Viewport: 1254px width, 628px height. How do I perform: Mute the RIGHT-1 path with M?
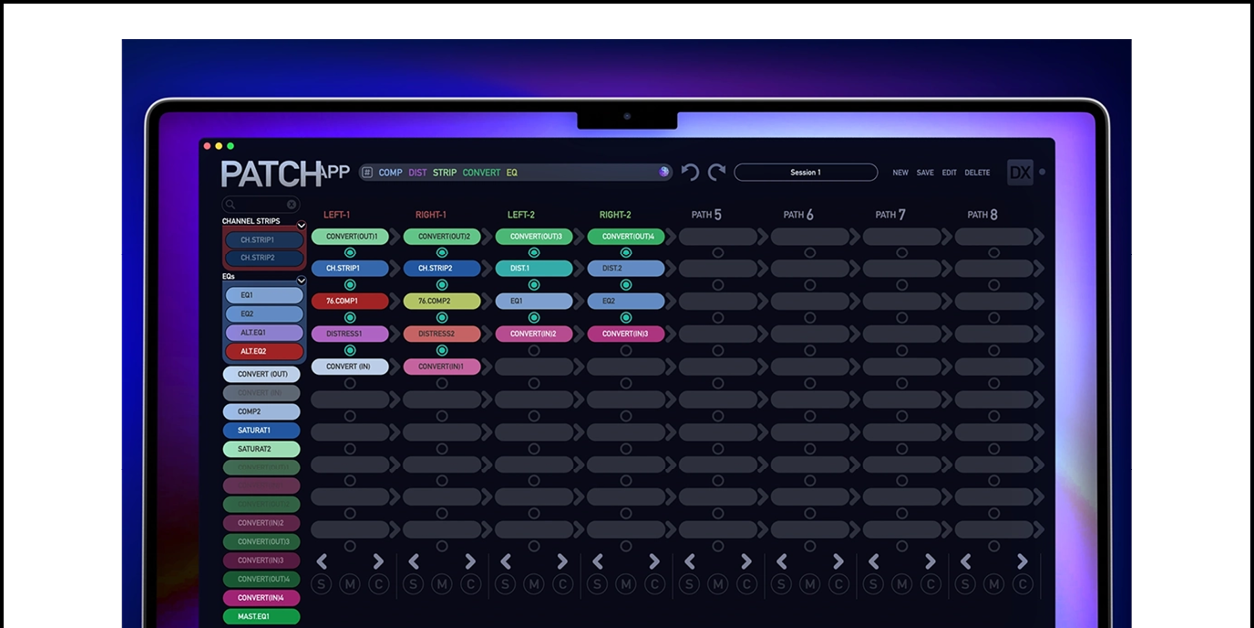(x=441, y=584)
